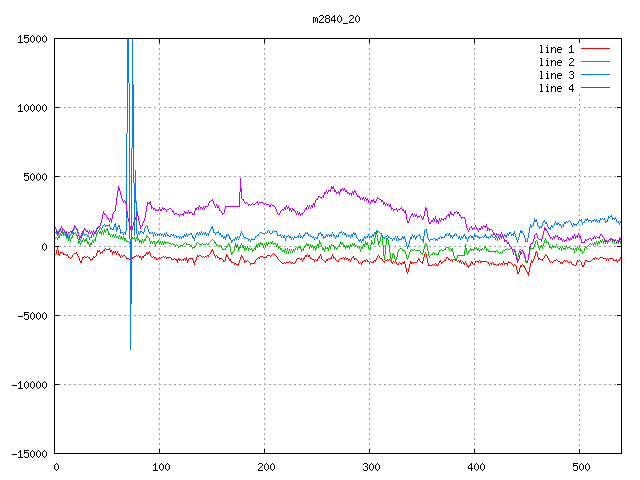Click the line 4 legend color sample
Image resolution: width=640 pixels, height=480 pixels.
(595, 88)
